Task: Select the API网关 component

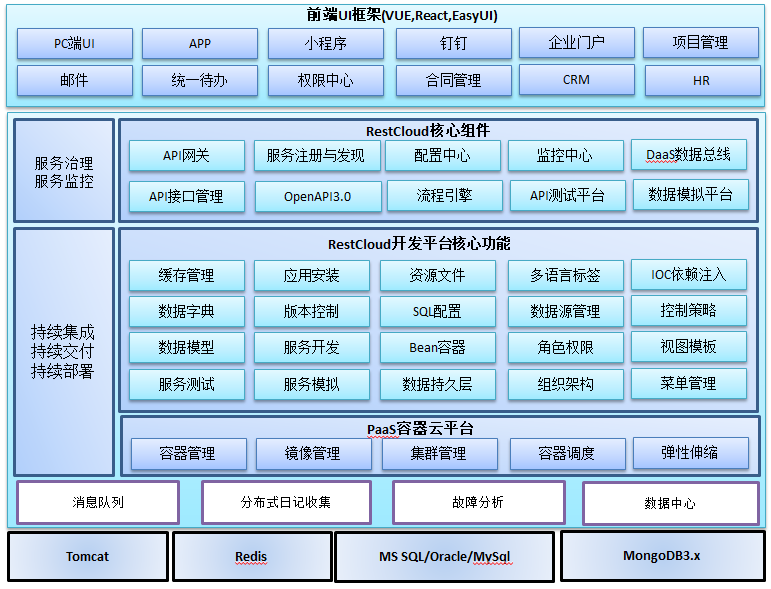Action: coord(186,156)
